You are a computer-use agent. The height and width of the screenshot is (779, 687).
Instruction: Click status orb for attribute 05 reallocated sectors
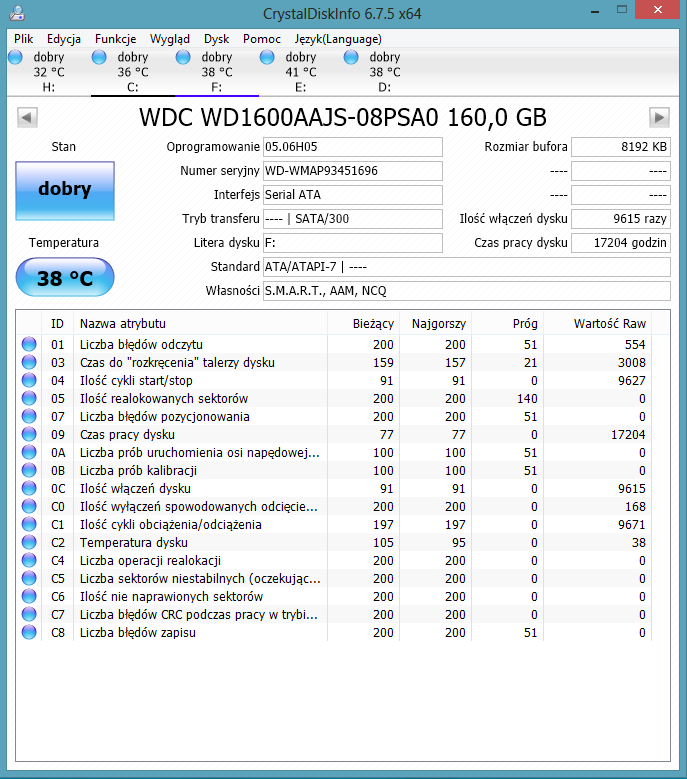click(29, 398)
